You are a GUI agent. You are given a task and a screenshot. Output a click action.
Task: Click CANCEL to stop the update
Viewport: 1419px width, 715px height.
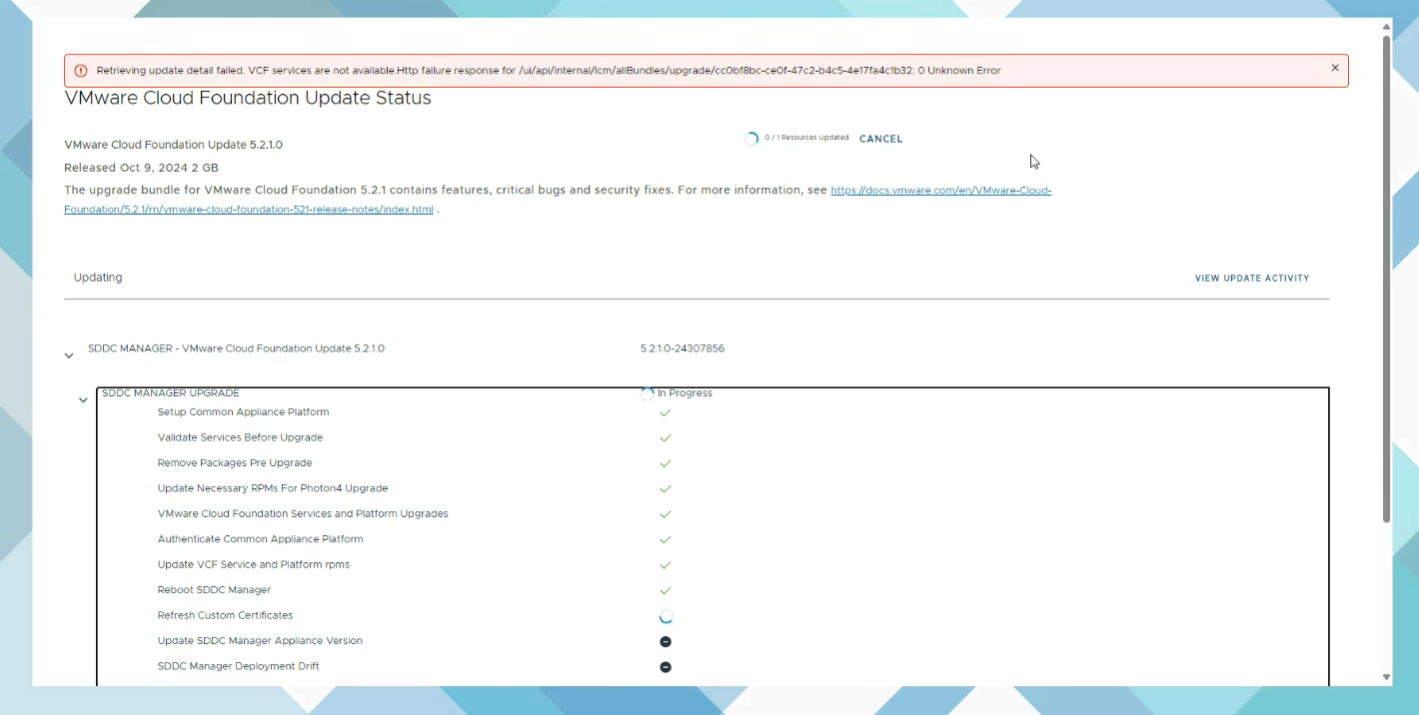pyautogui.click(x=879, y=139)
